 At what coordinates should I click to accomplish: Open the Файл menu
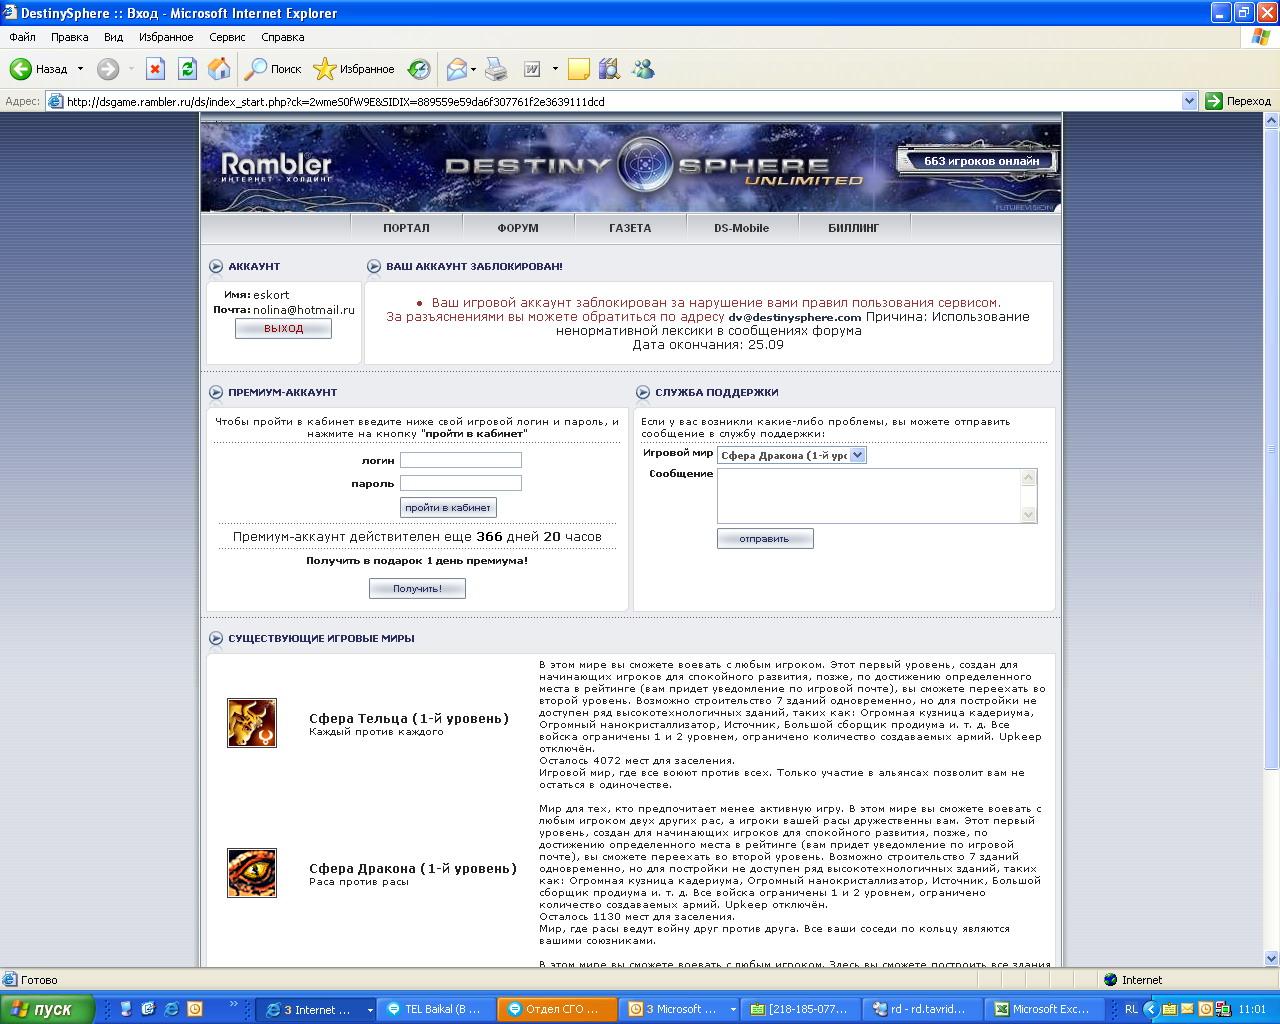22,37
